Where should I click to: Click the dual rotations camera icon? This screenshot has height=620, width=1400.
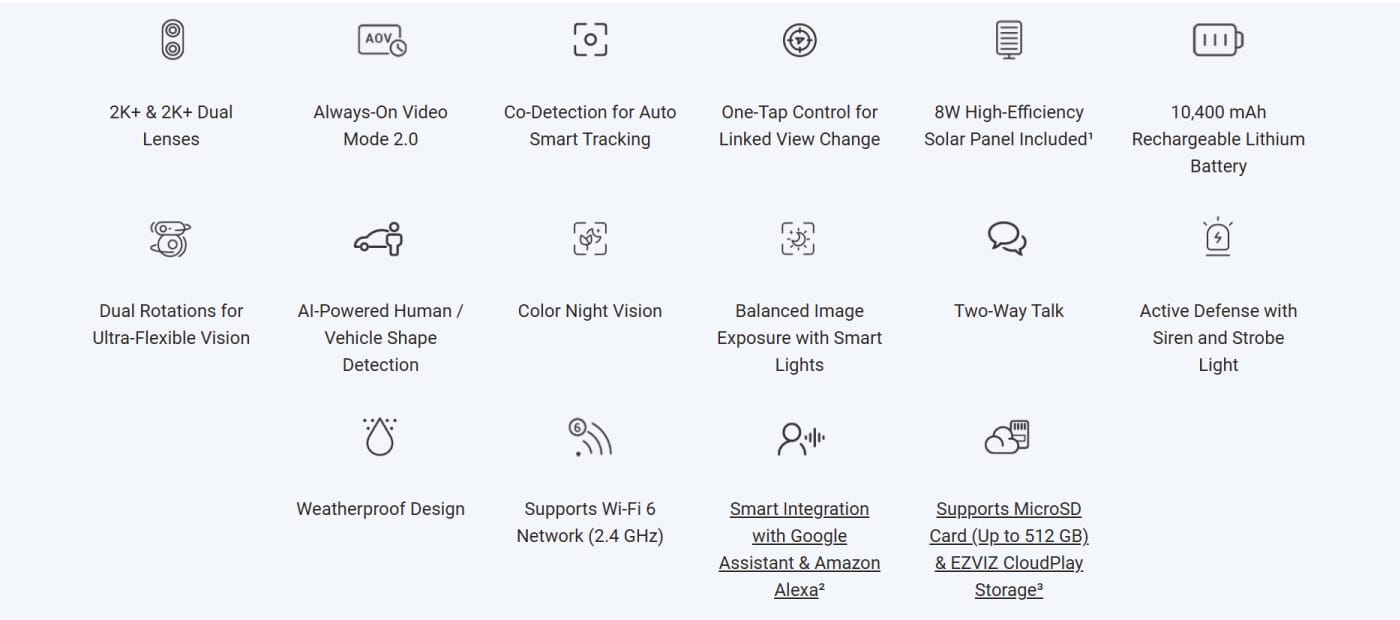coord(171,239)
